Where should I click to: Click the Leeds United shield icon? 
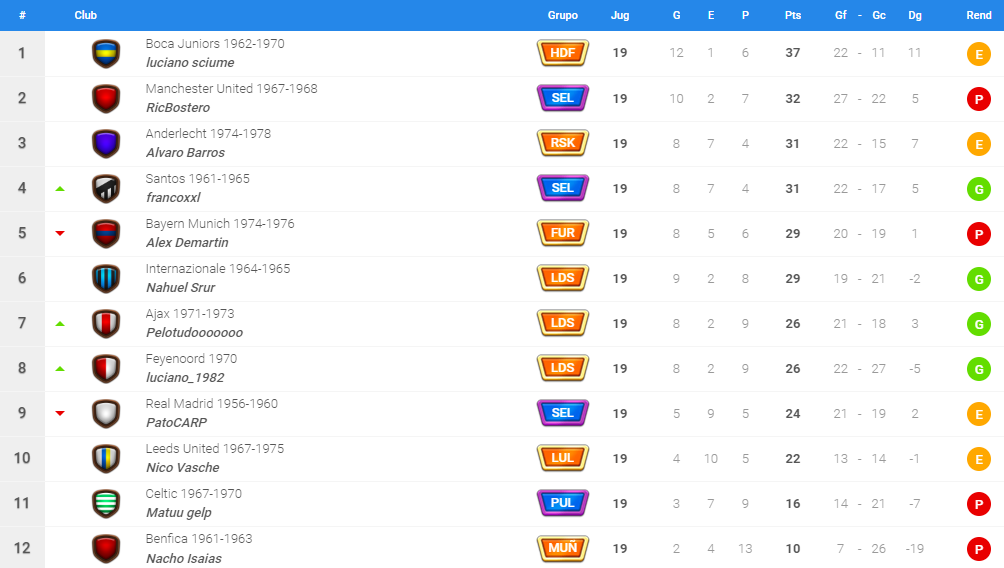click(106, 458)
